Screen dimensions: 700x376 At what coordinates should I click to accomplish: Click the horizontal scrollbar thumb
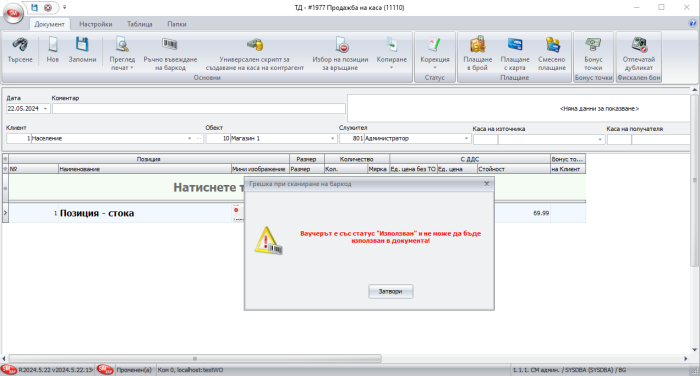[195, 358]
